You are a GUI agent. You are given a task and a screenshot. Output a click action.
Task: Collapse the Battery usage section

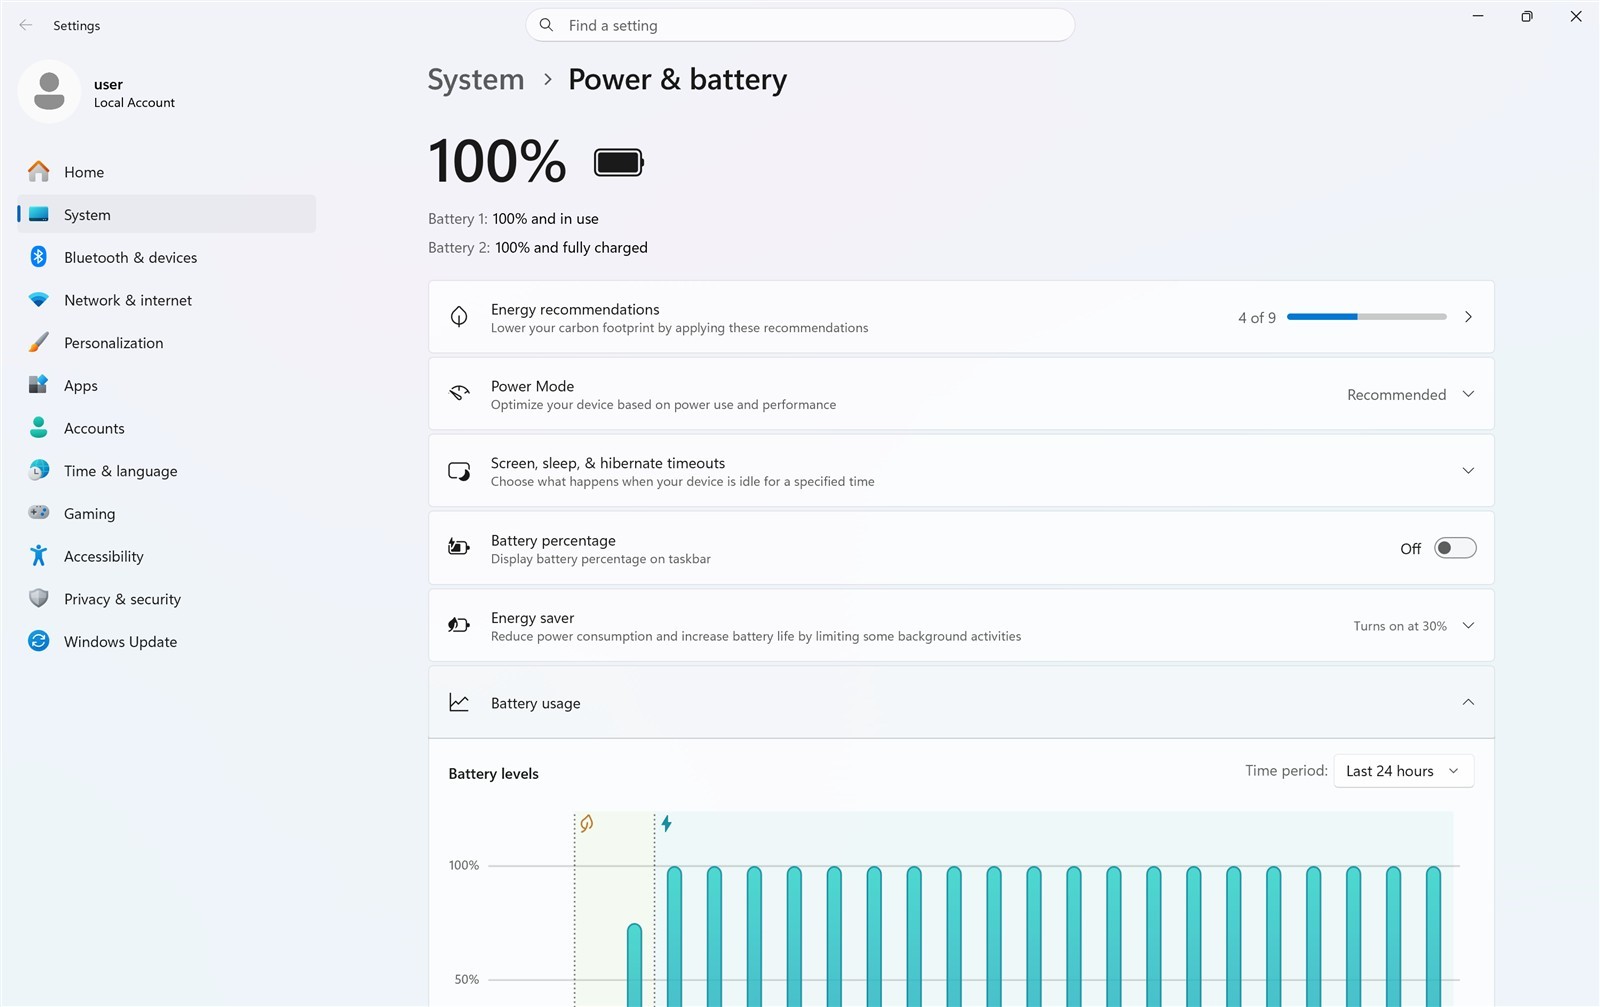(961, 703)
